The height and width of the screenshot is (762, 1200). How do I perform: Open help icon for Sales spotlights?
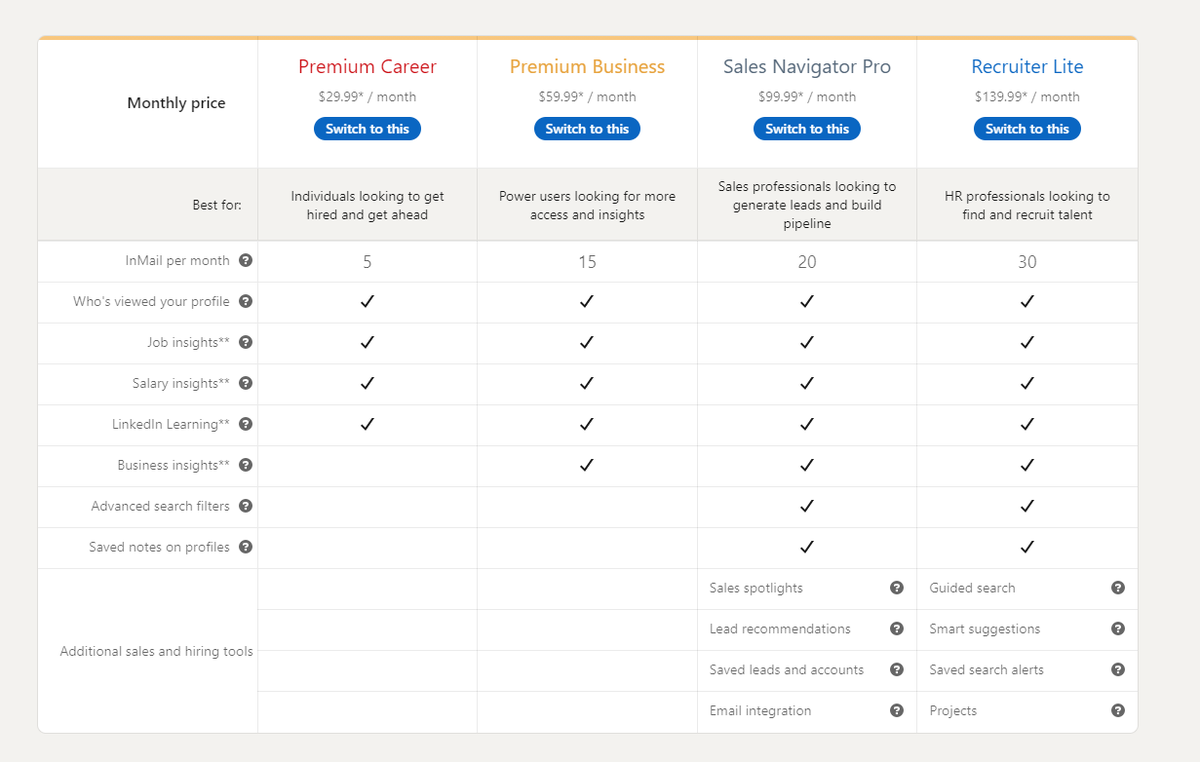click(897, 588)
